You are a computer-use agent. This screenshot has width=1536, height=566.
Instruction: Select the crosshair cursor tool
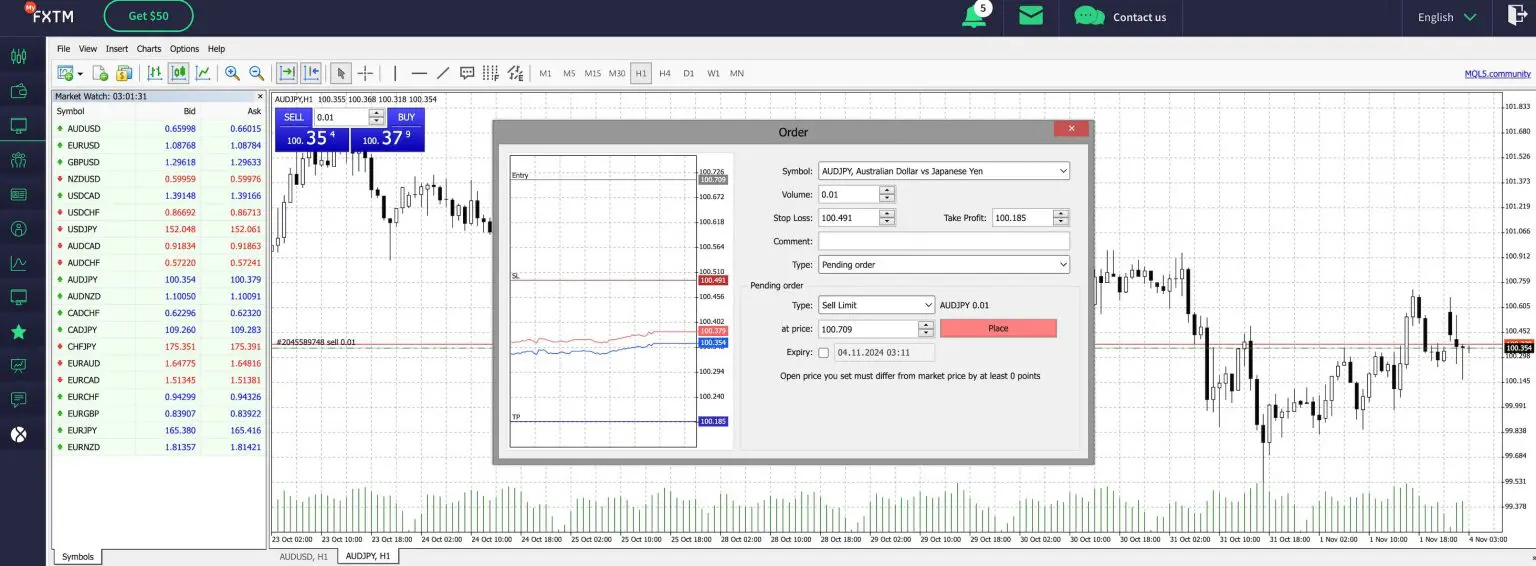click(366, 73)
